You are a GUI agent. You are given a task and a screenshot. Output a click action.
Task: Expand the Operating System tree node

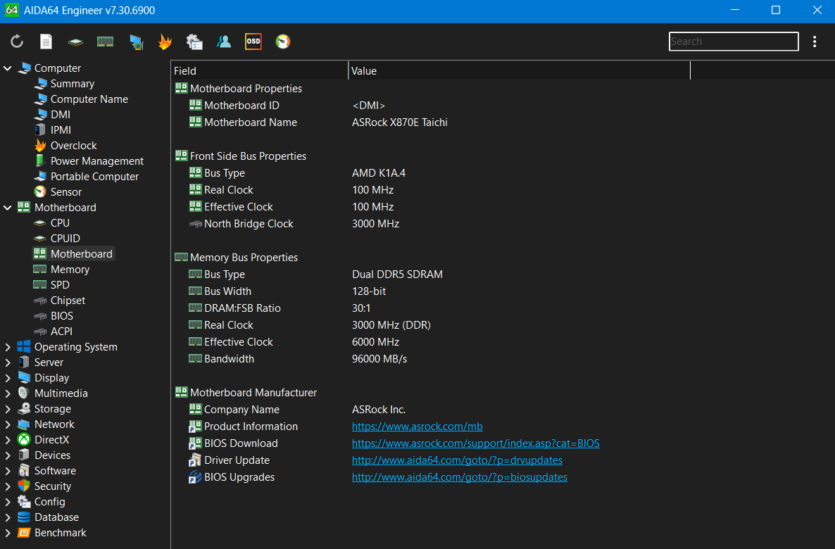point(8,347)
